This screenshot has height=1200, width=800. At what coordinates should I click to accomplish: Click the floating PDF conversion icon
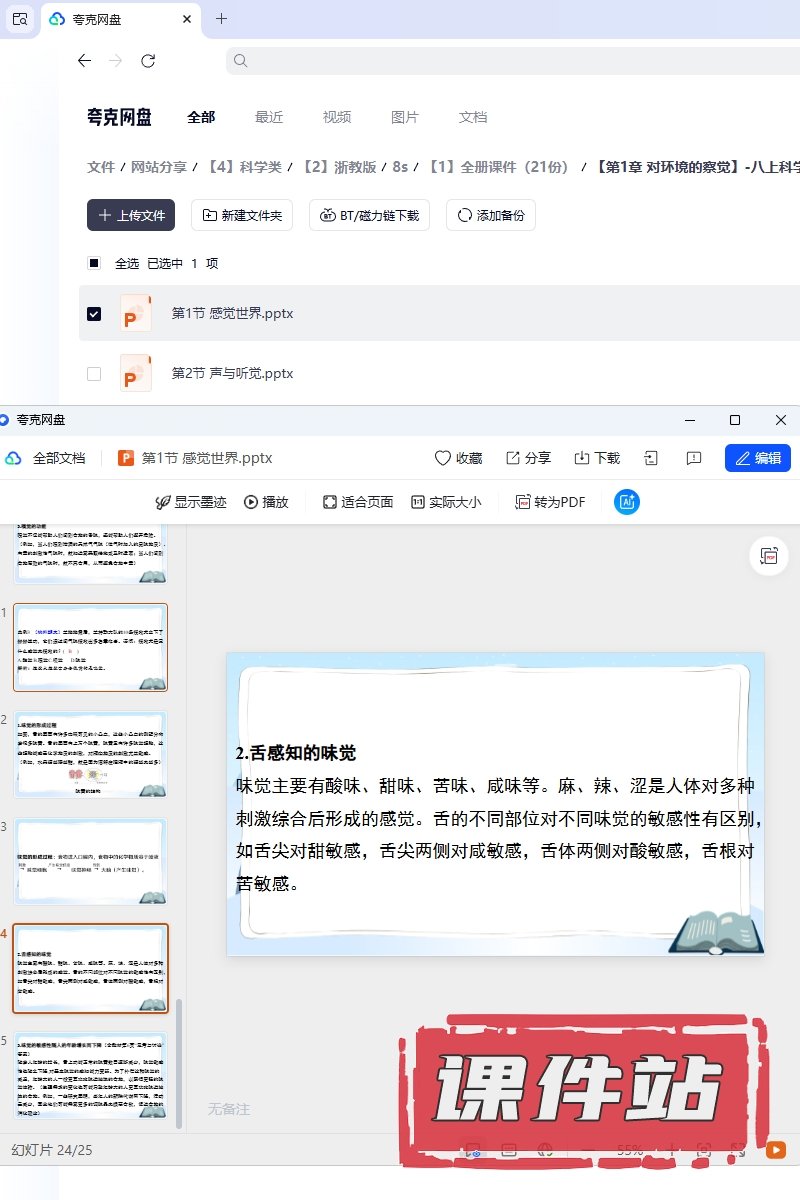[769, 556]
